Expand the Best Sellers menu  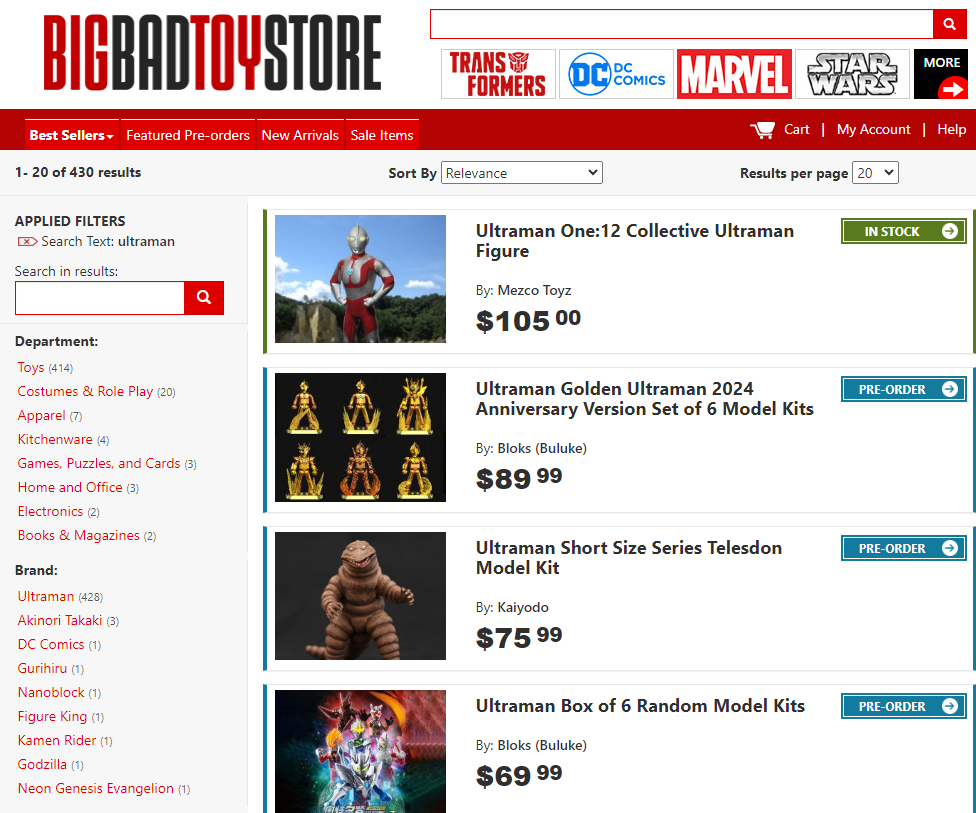(x=72, y=135)
